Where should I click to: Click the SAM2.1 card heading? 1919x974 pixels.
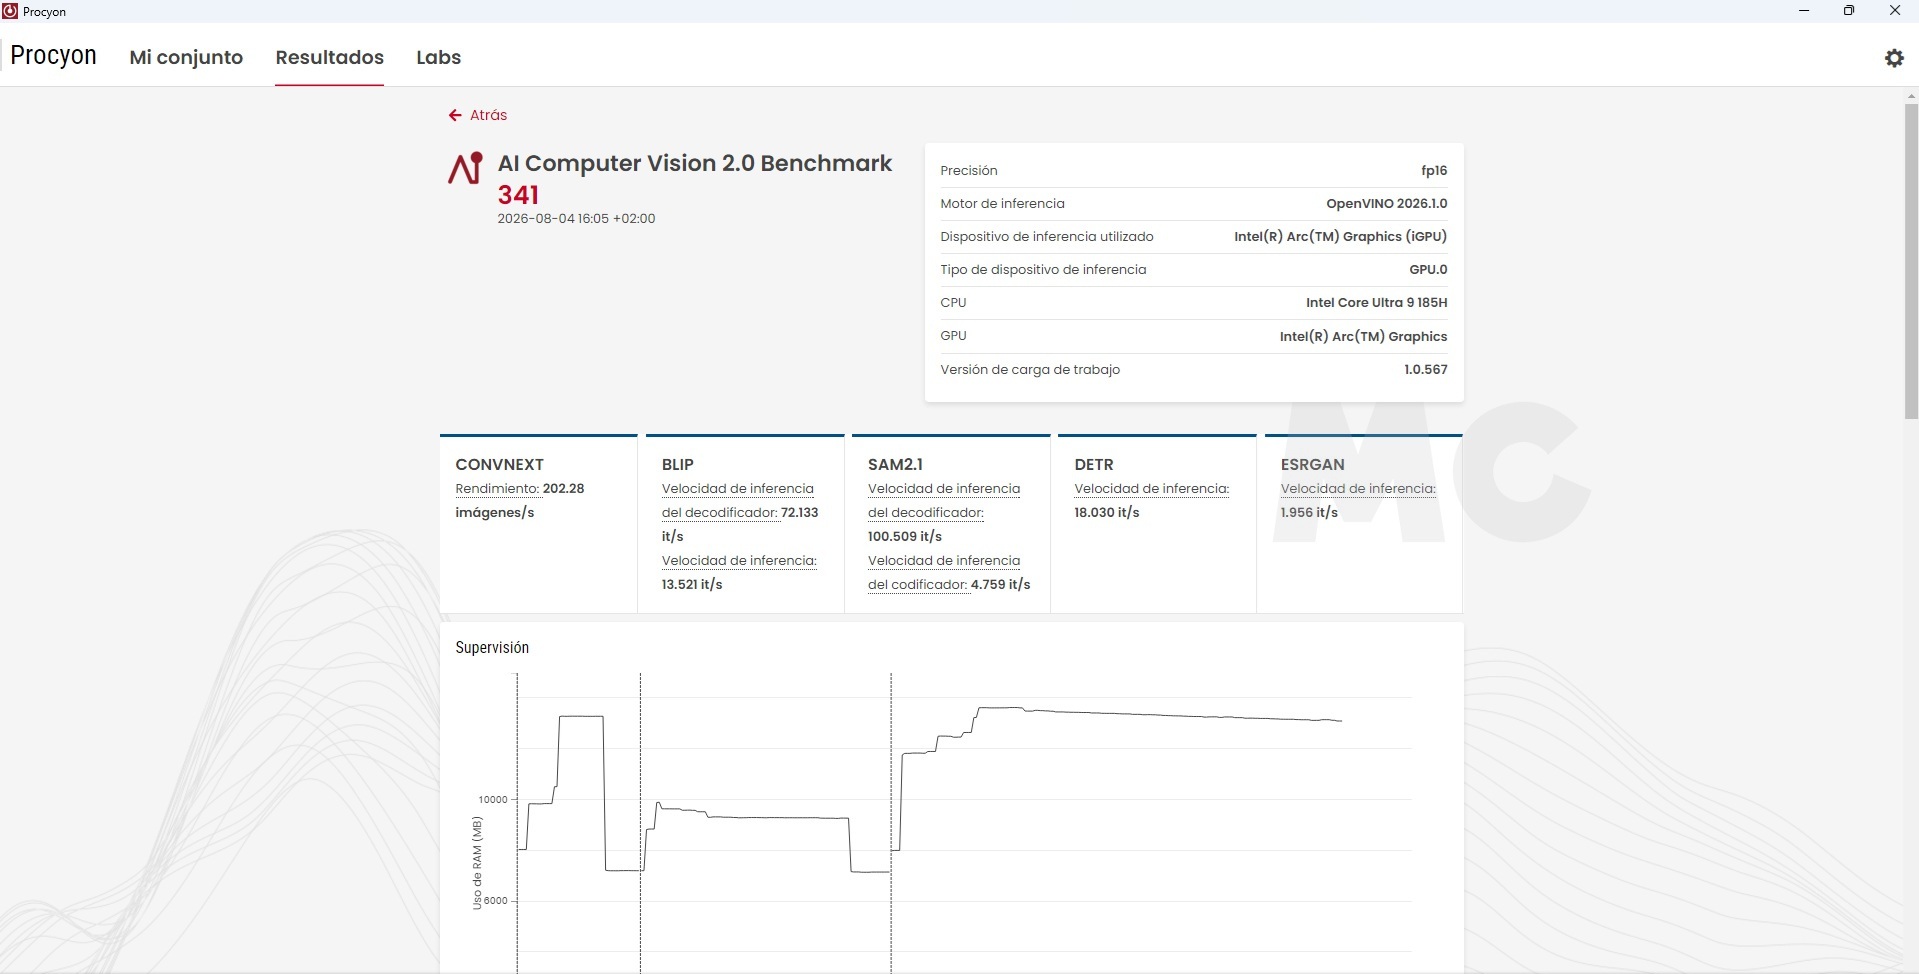click(x=895, y=465)
